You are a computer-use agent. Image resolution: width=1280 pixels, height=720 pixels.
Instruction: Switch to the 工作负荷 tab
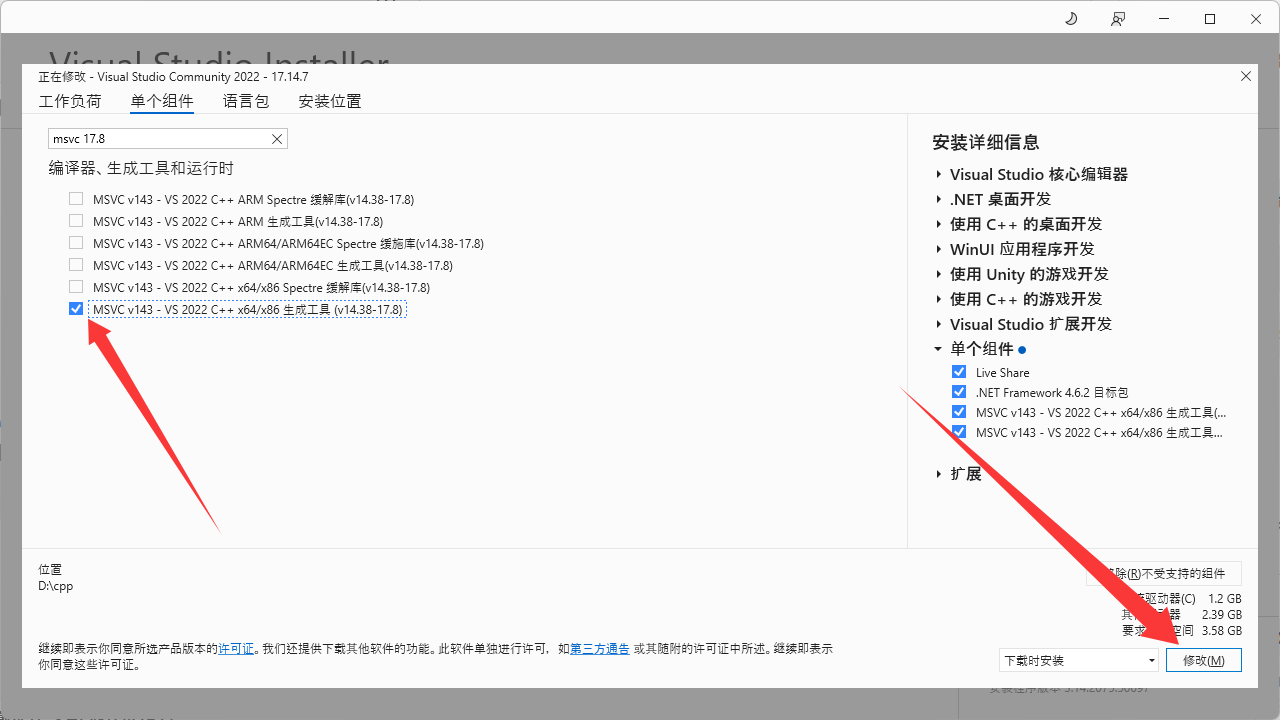70,101
